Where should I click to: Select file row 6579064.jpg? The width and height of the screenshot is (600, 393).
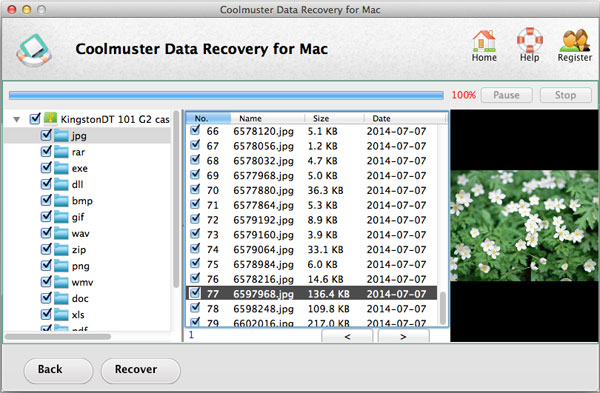[312, 249]
